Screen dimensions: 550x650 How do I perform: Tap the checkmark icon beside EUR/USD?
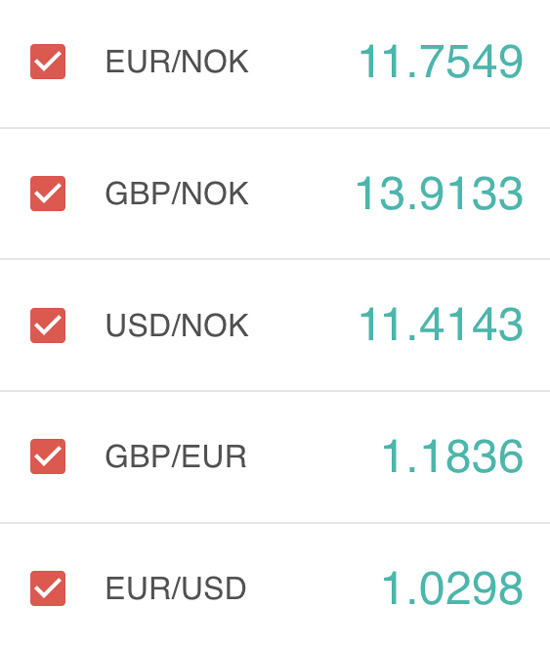pos(48,588)
